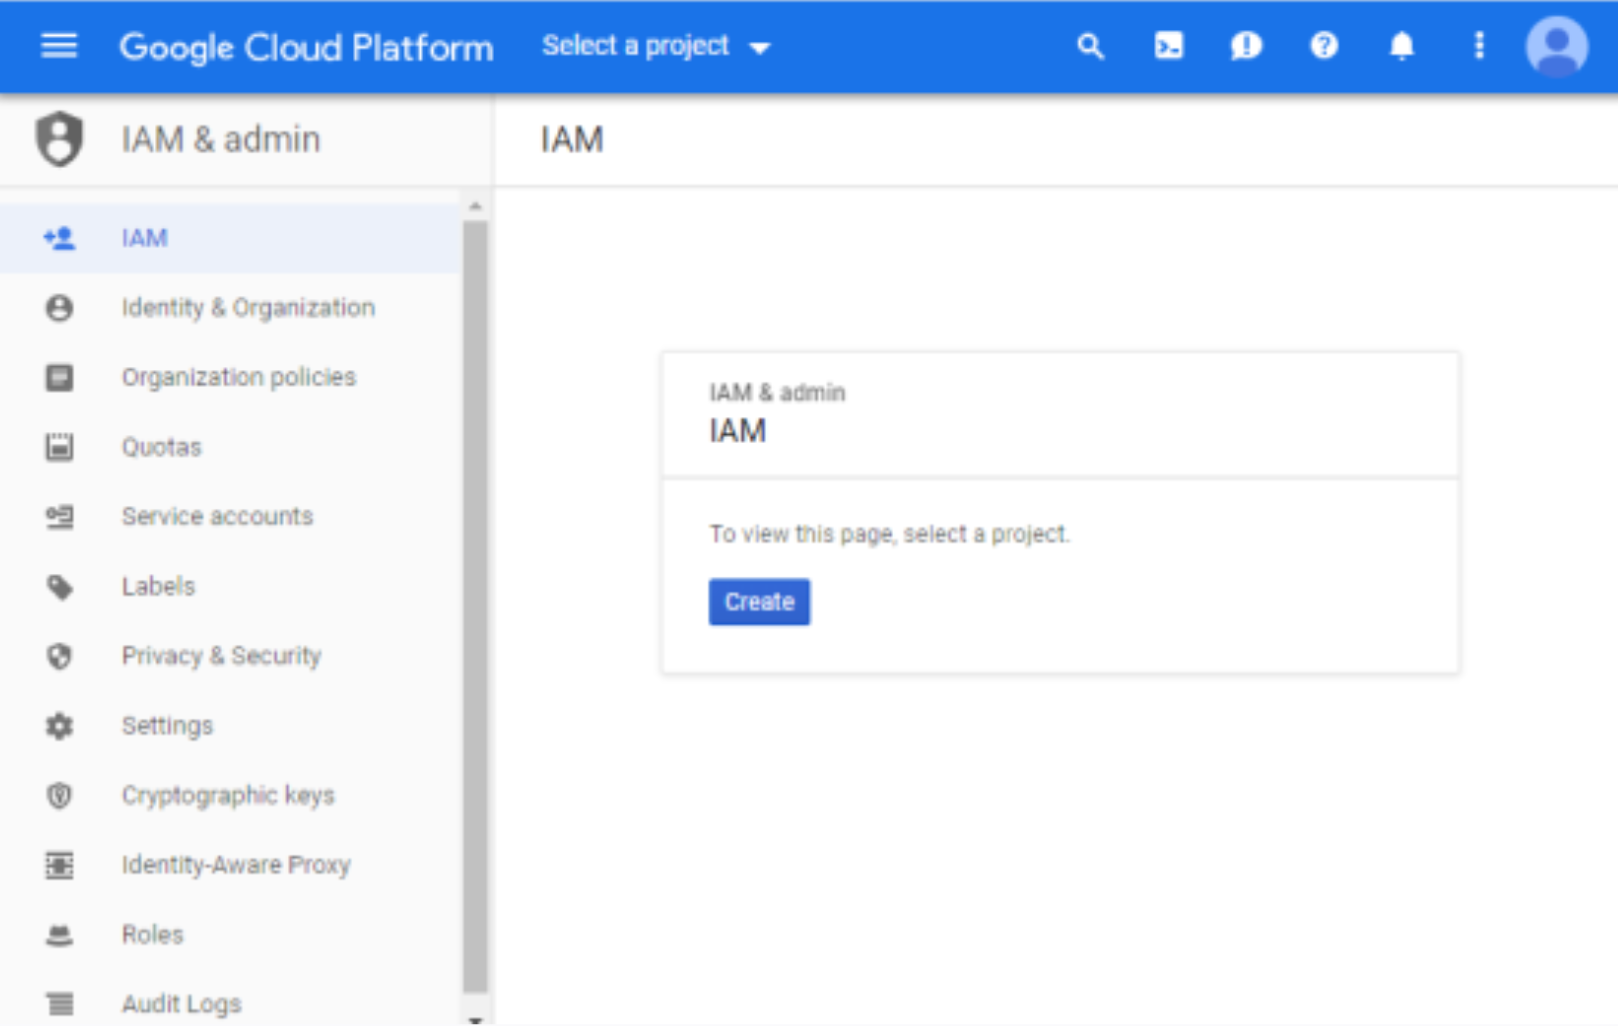Open the three-dot utilities menu
The height and width of the screenshot is (1026, 1618).
(x=1479, y=46)
